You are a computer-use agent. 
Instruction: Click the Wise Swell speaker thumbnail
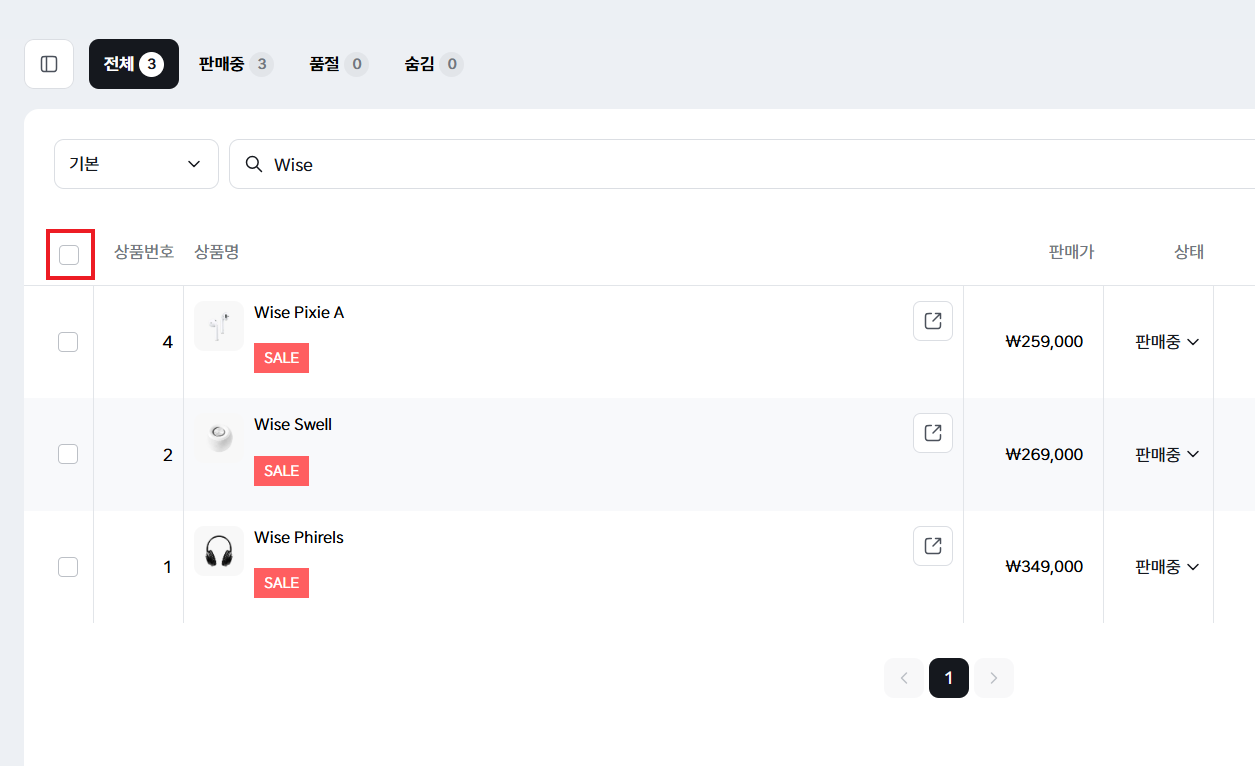coord(219,438)
